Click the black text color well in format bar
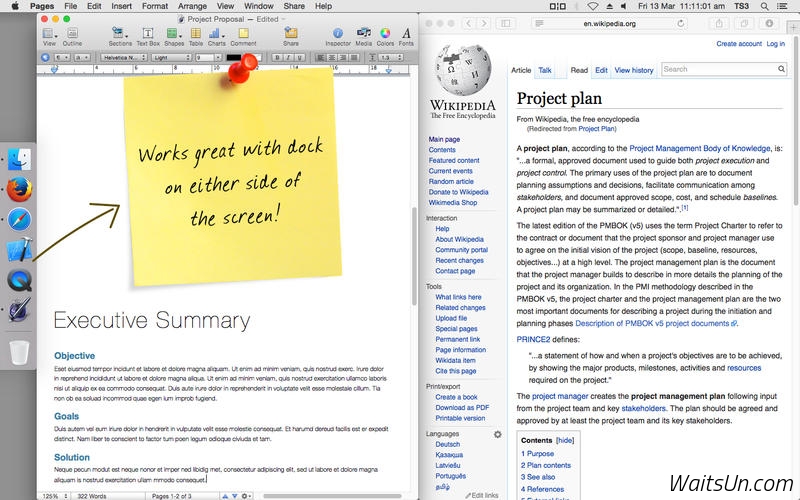800x500 pixels. click(234, 58)
